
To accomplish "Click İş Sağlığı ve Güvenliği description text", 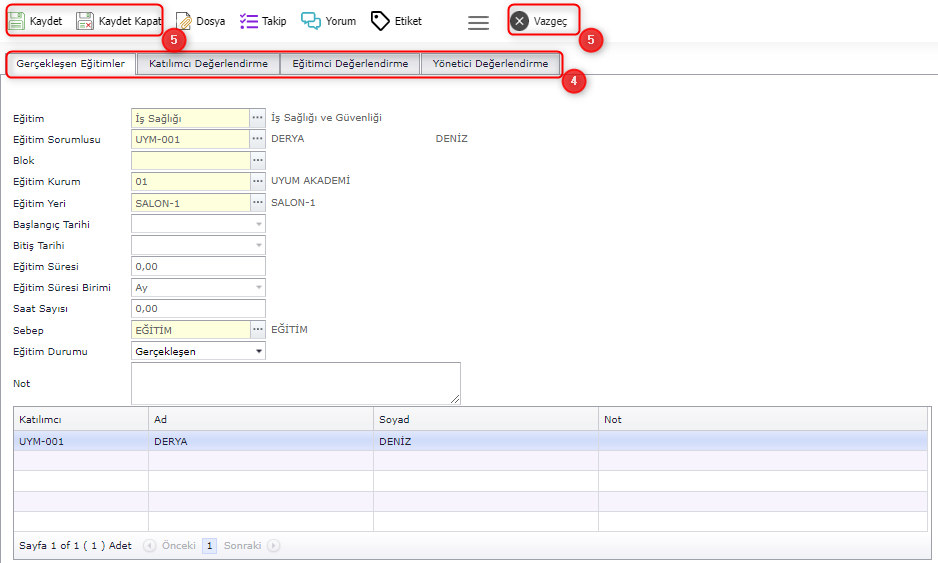I will pyautogui.click(x=326, y=117).
